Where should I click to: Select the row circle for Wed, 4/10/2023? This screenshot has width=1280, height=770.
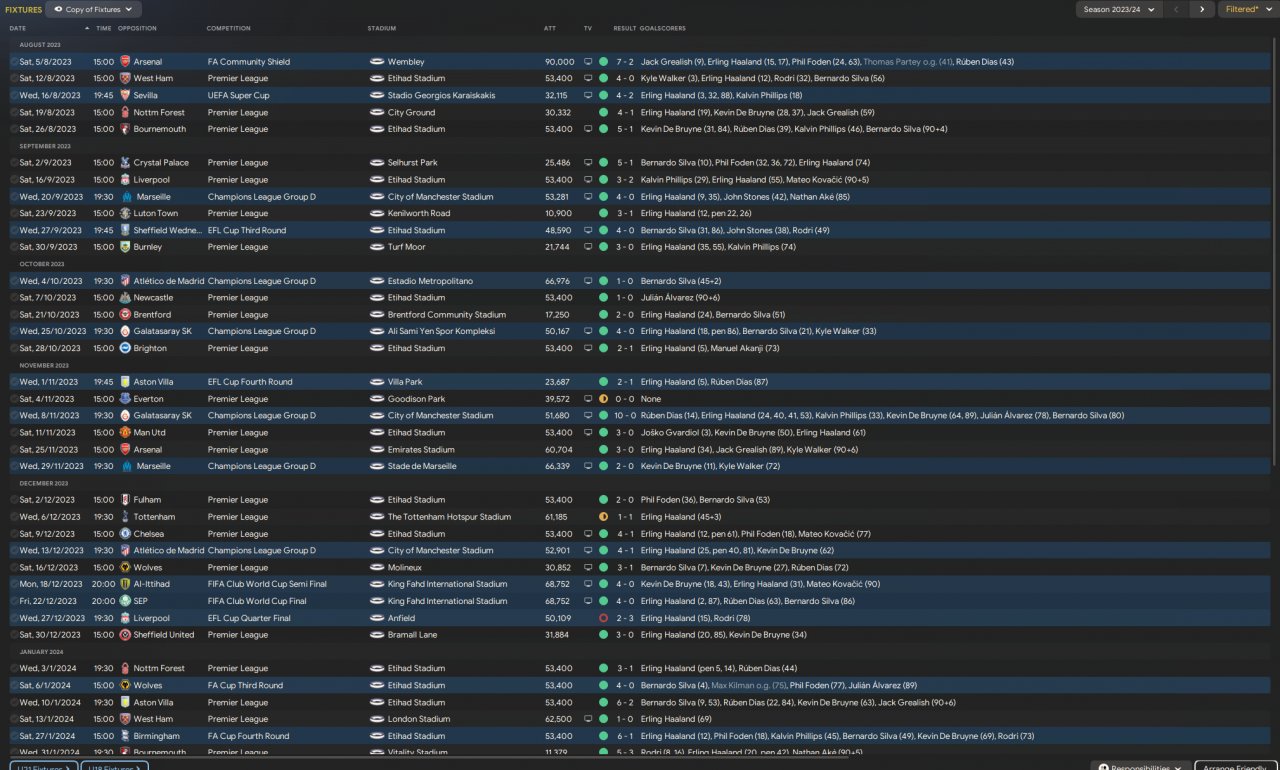click(14, 281)
